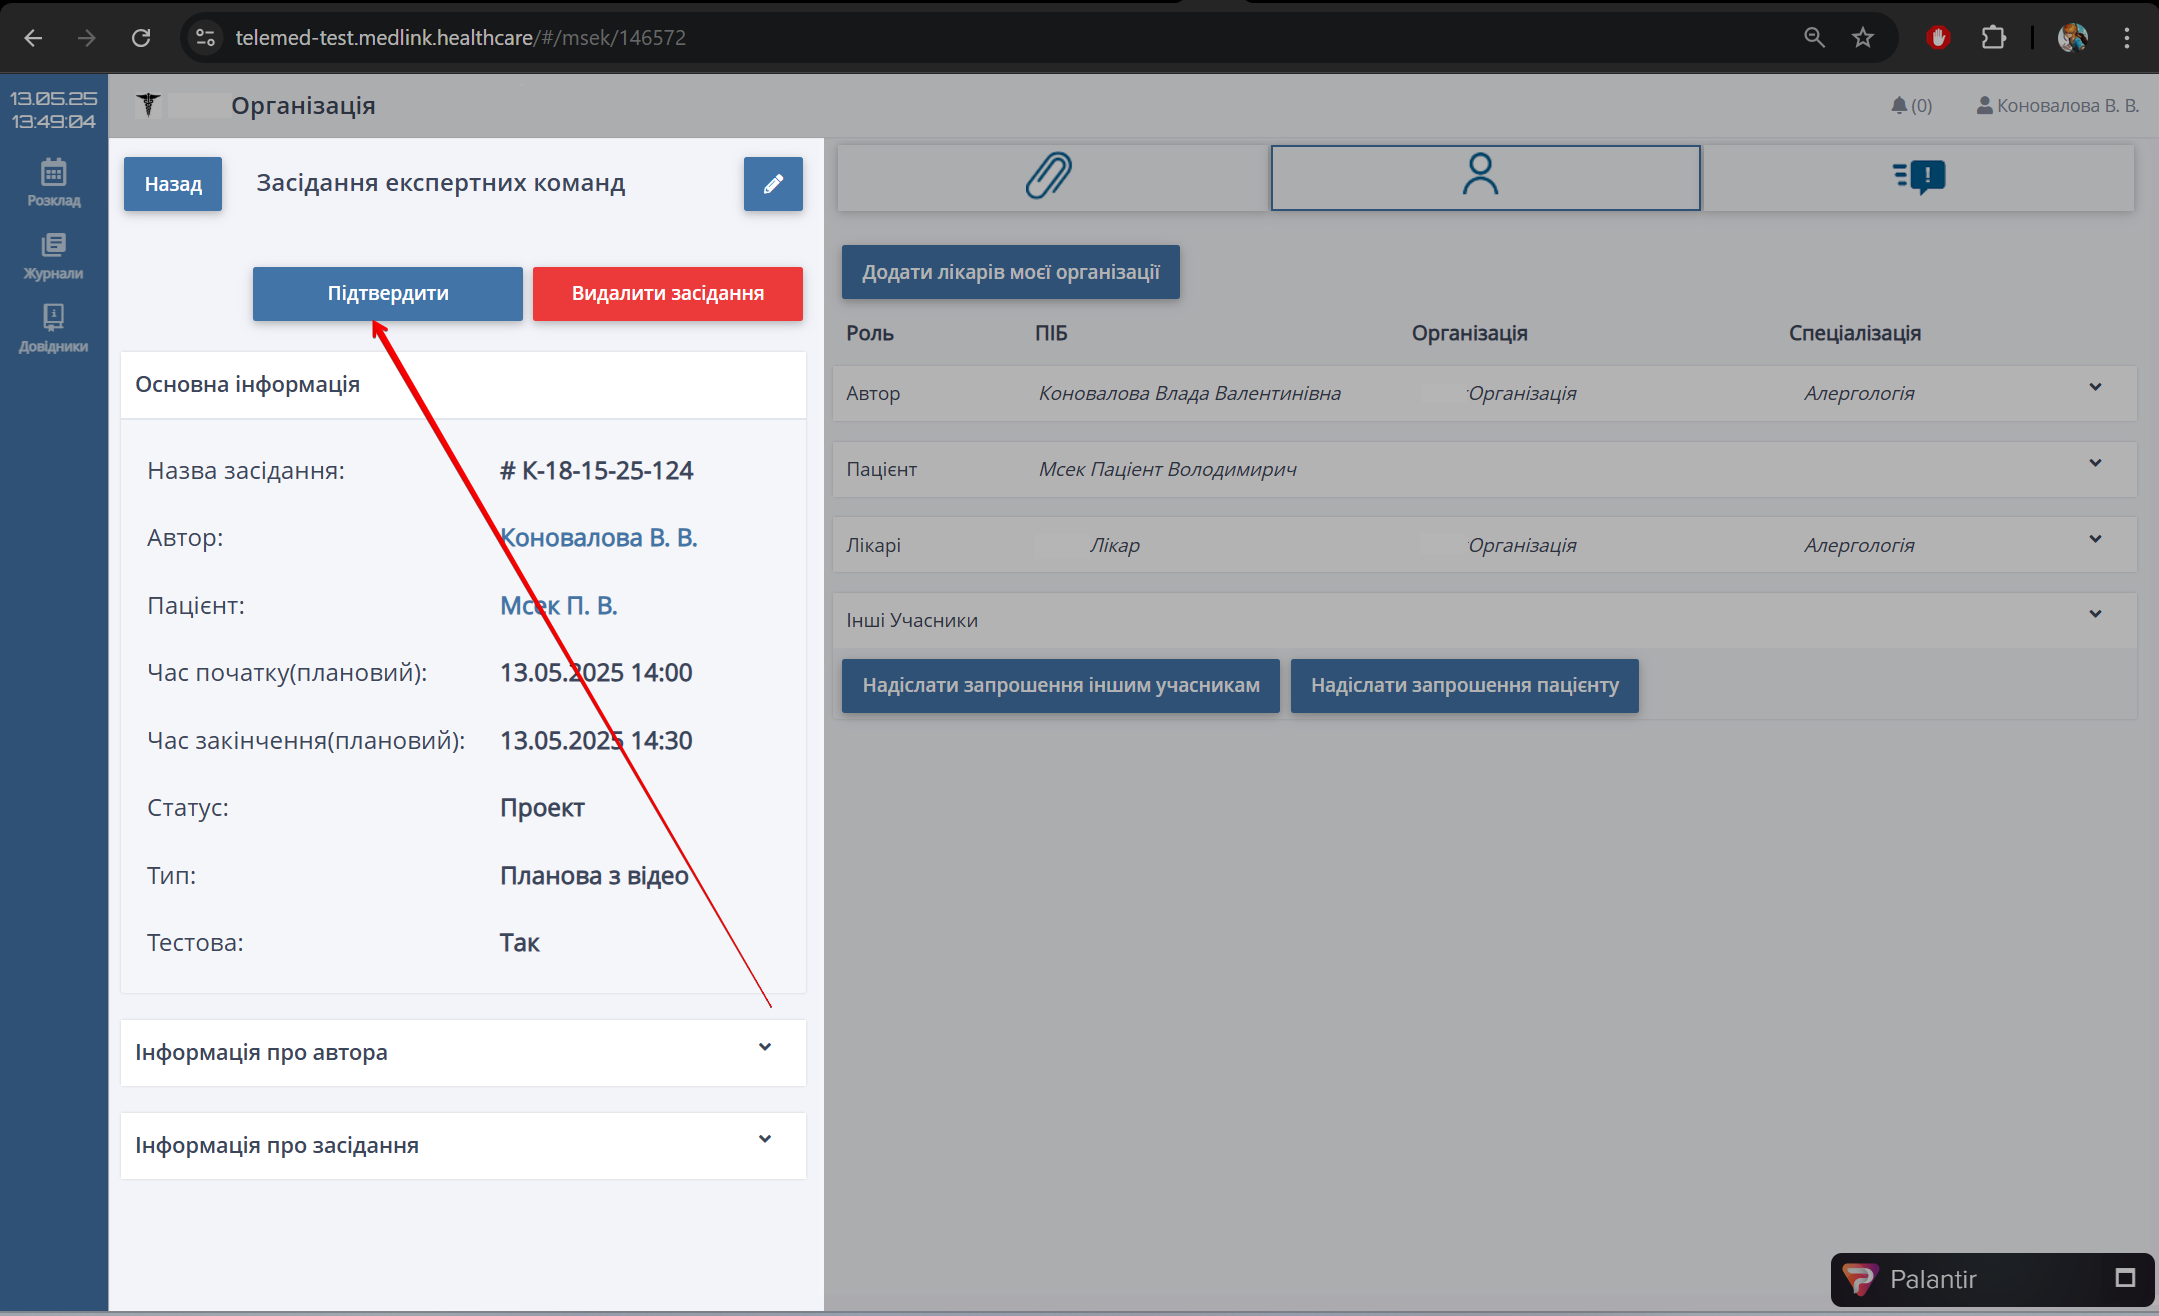Click Видалити засідання red button
Image resolution: width=2159 pixels, height=1316 pixels.
(667, 294)
